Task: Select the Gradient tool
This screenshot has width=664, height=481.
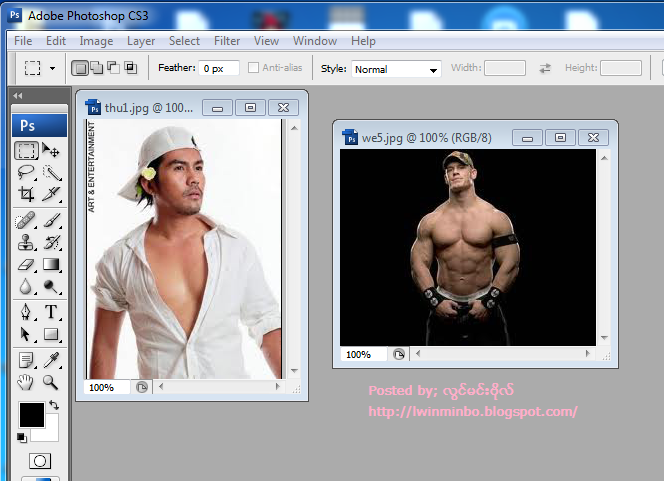Action: [x=51, y=265]
